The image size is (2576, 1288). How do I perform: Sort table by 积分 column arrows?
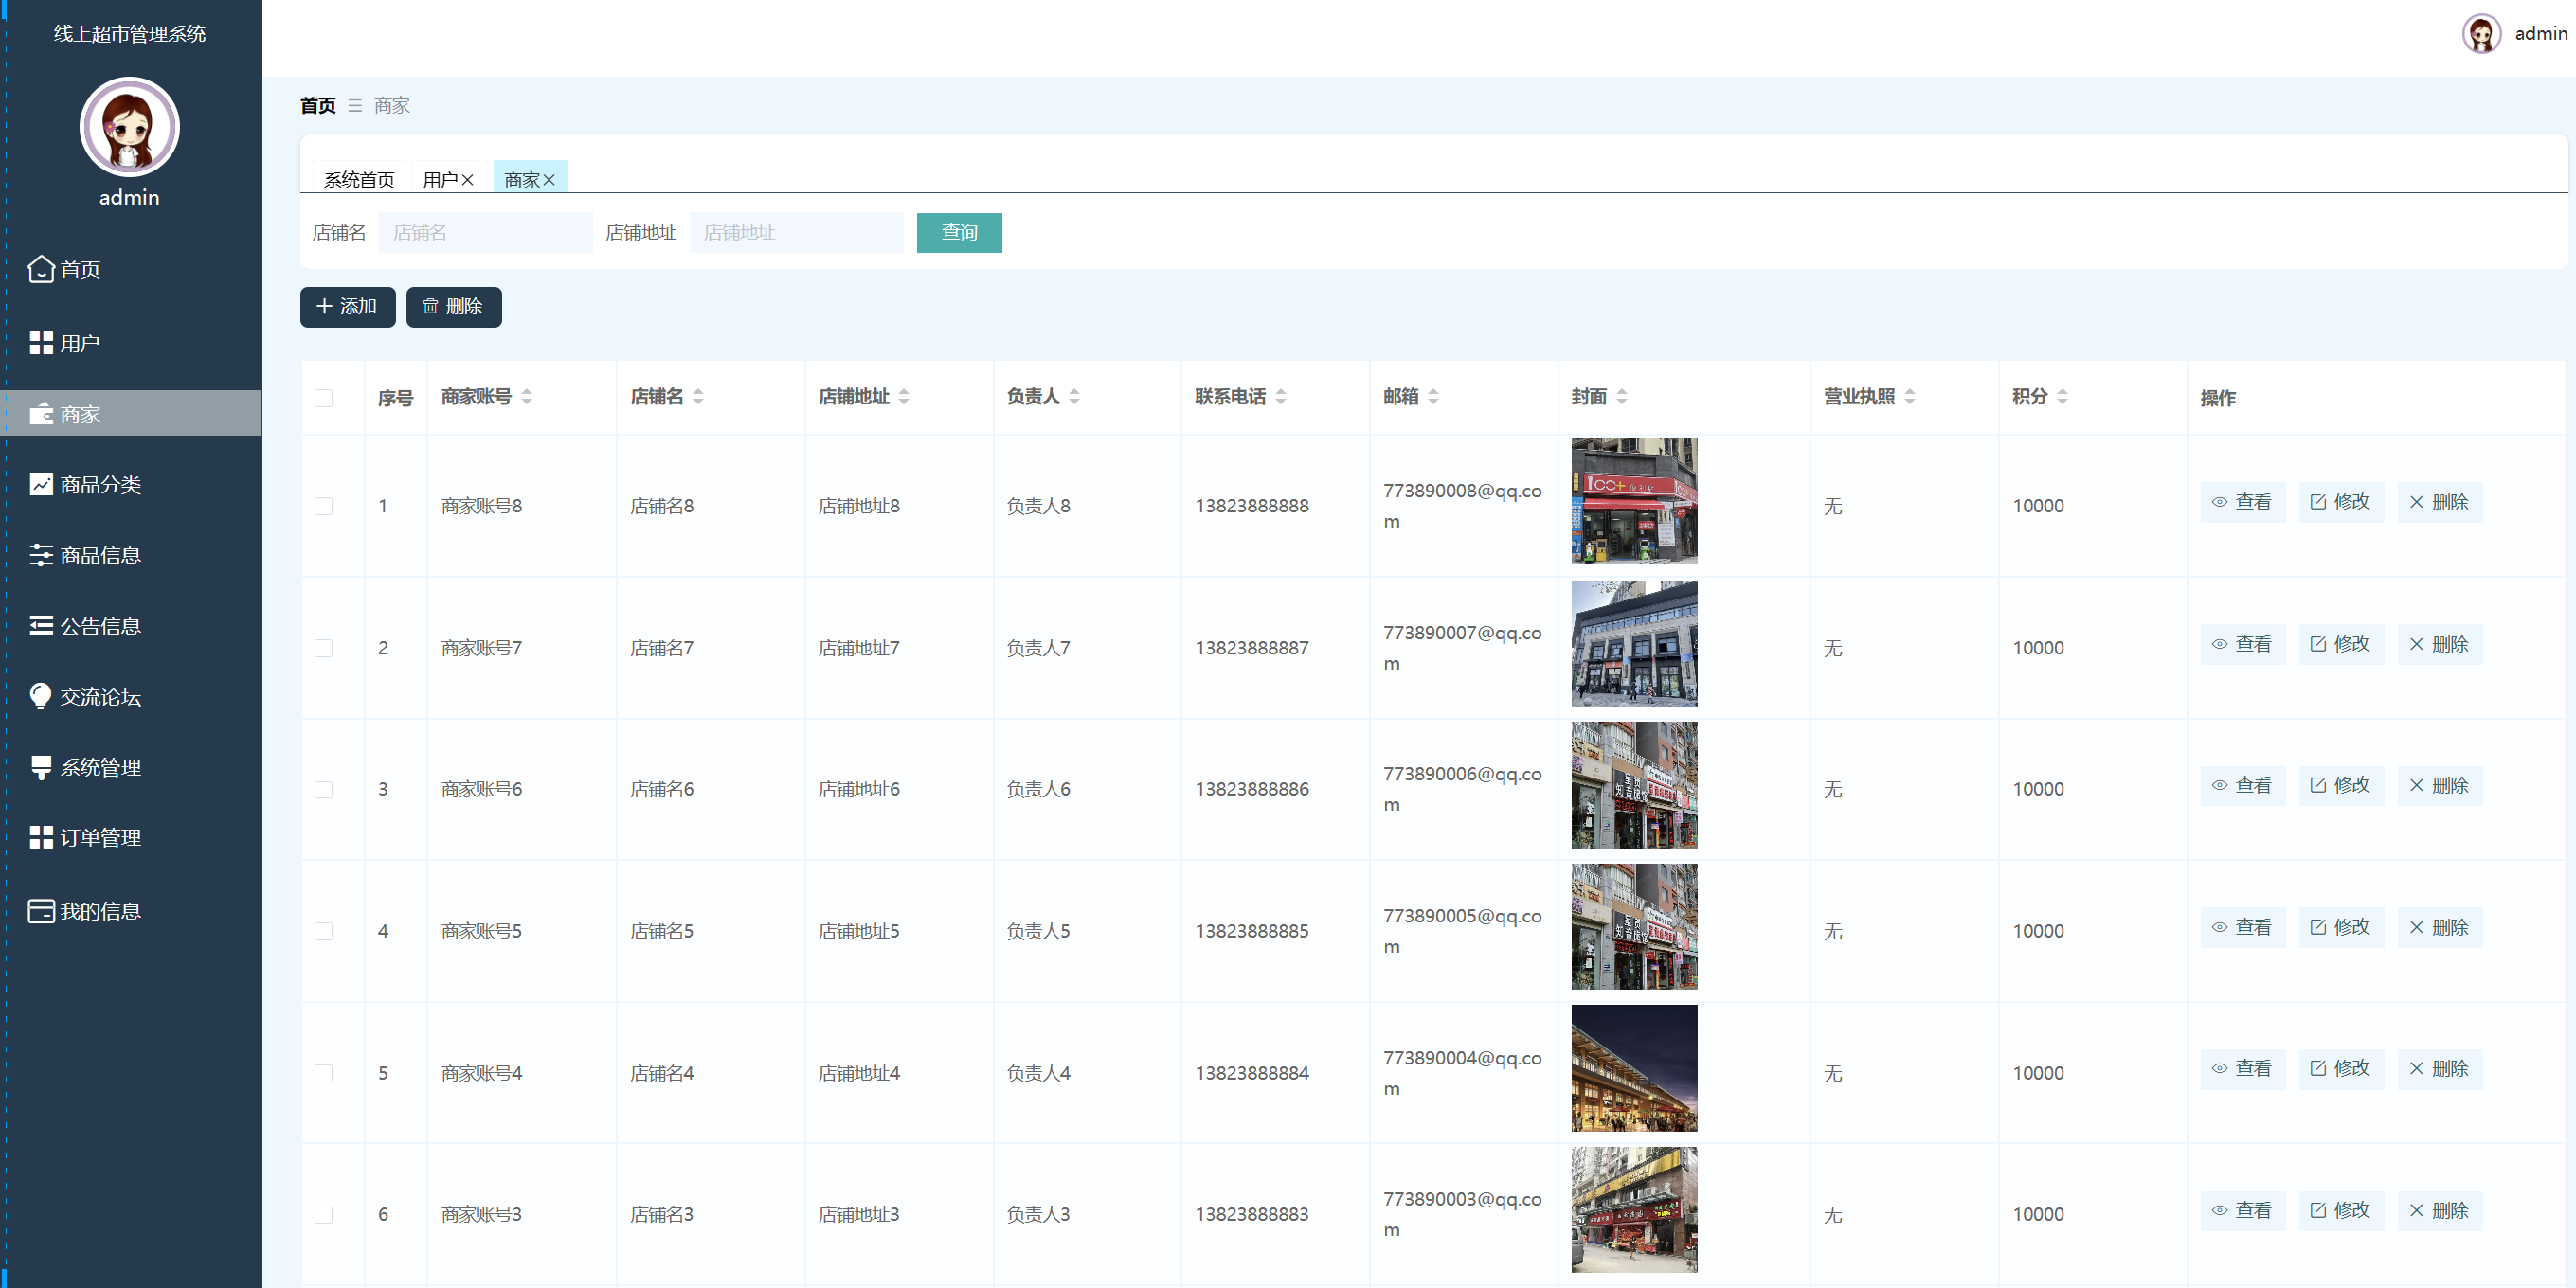point(2062,397)
